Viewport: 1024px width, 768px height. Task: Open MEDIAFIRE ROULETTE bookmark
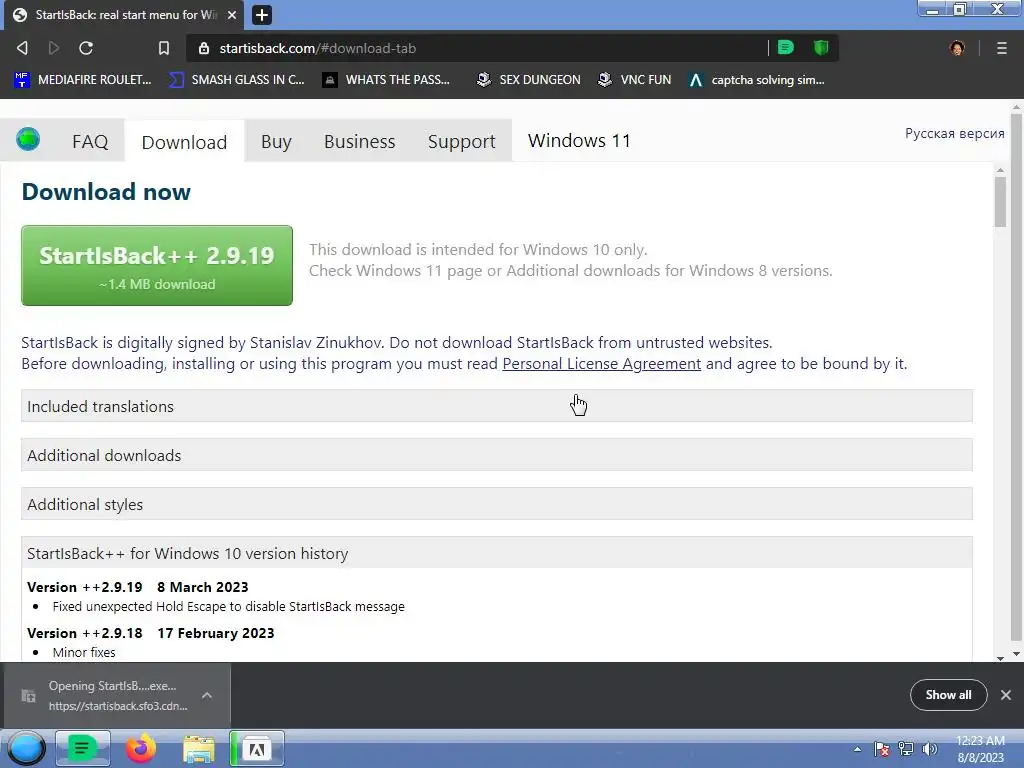pos(82,80)
